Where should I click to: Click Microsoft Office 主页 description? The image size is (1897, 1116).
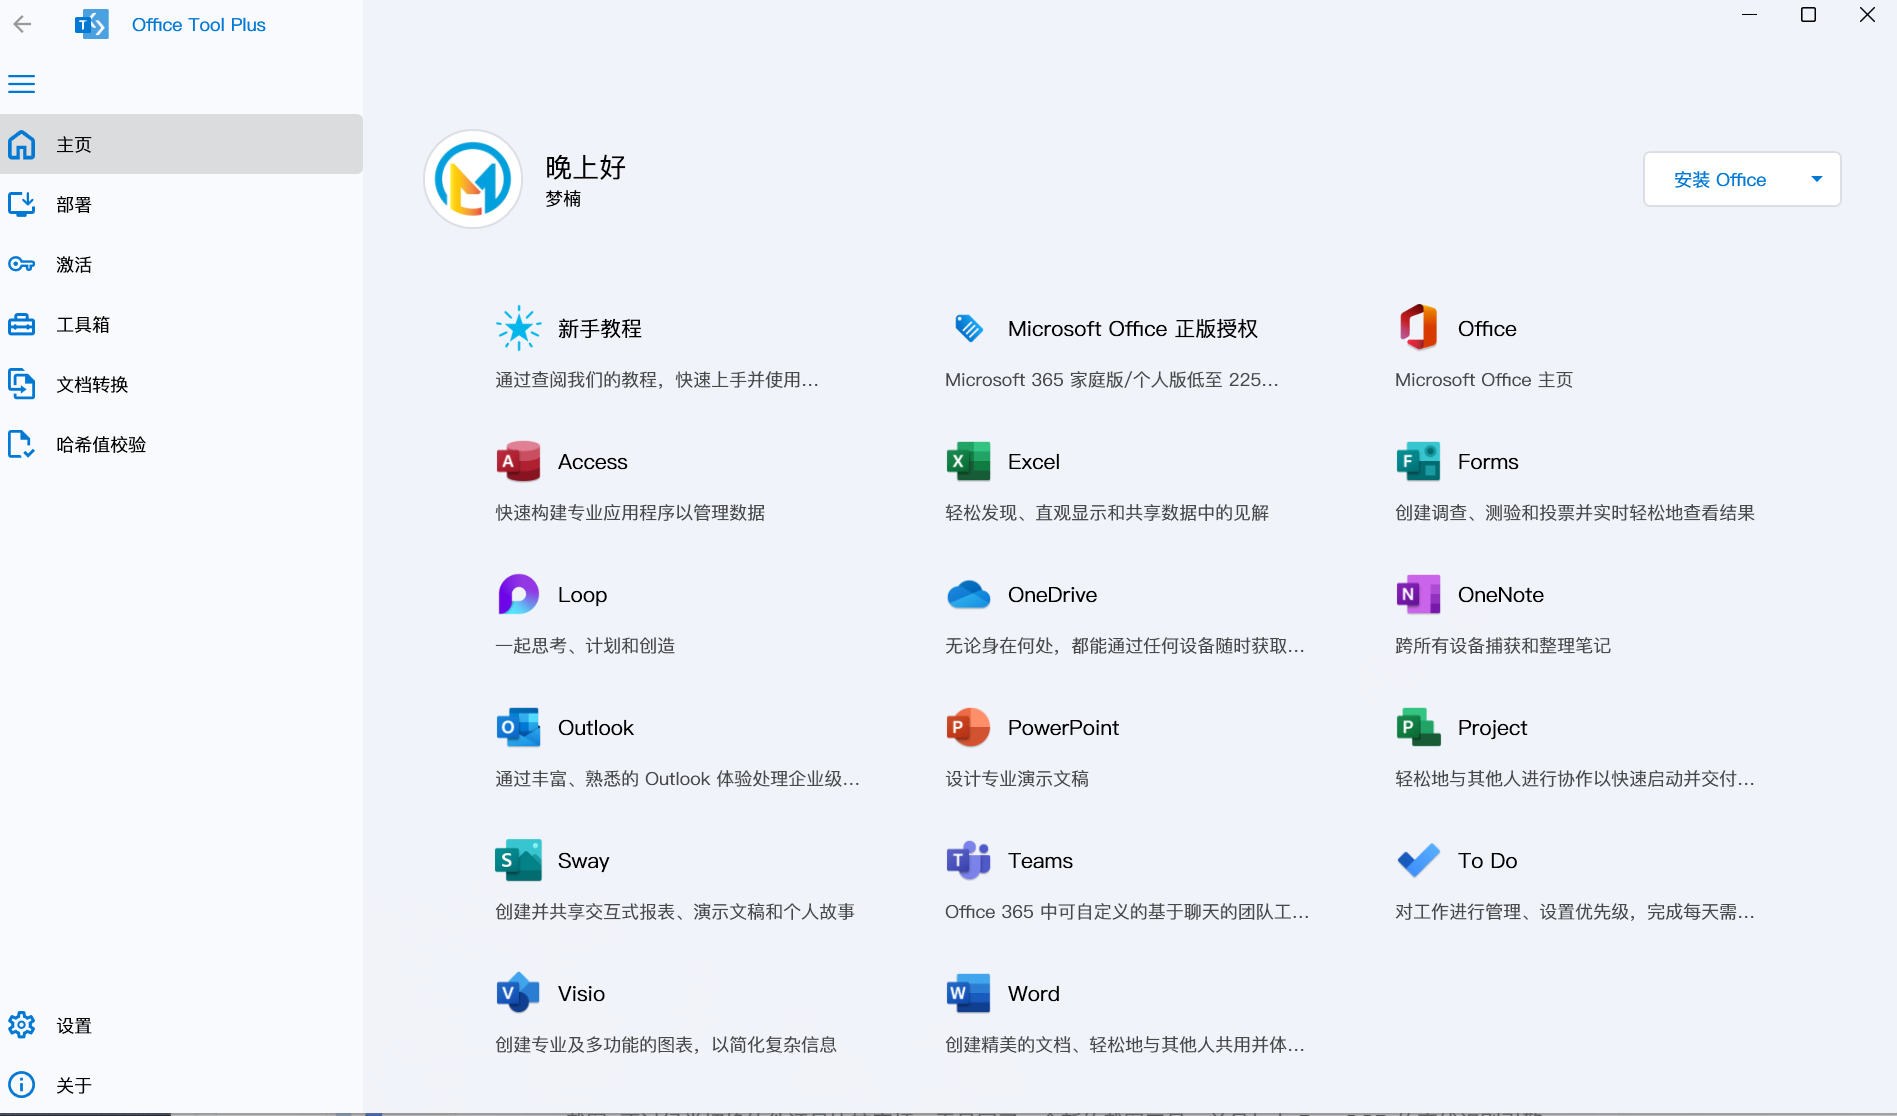[x=1484, y=379]
